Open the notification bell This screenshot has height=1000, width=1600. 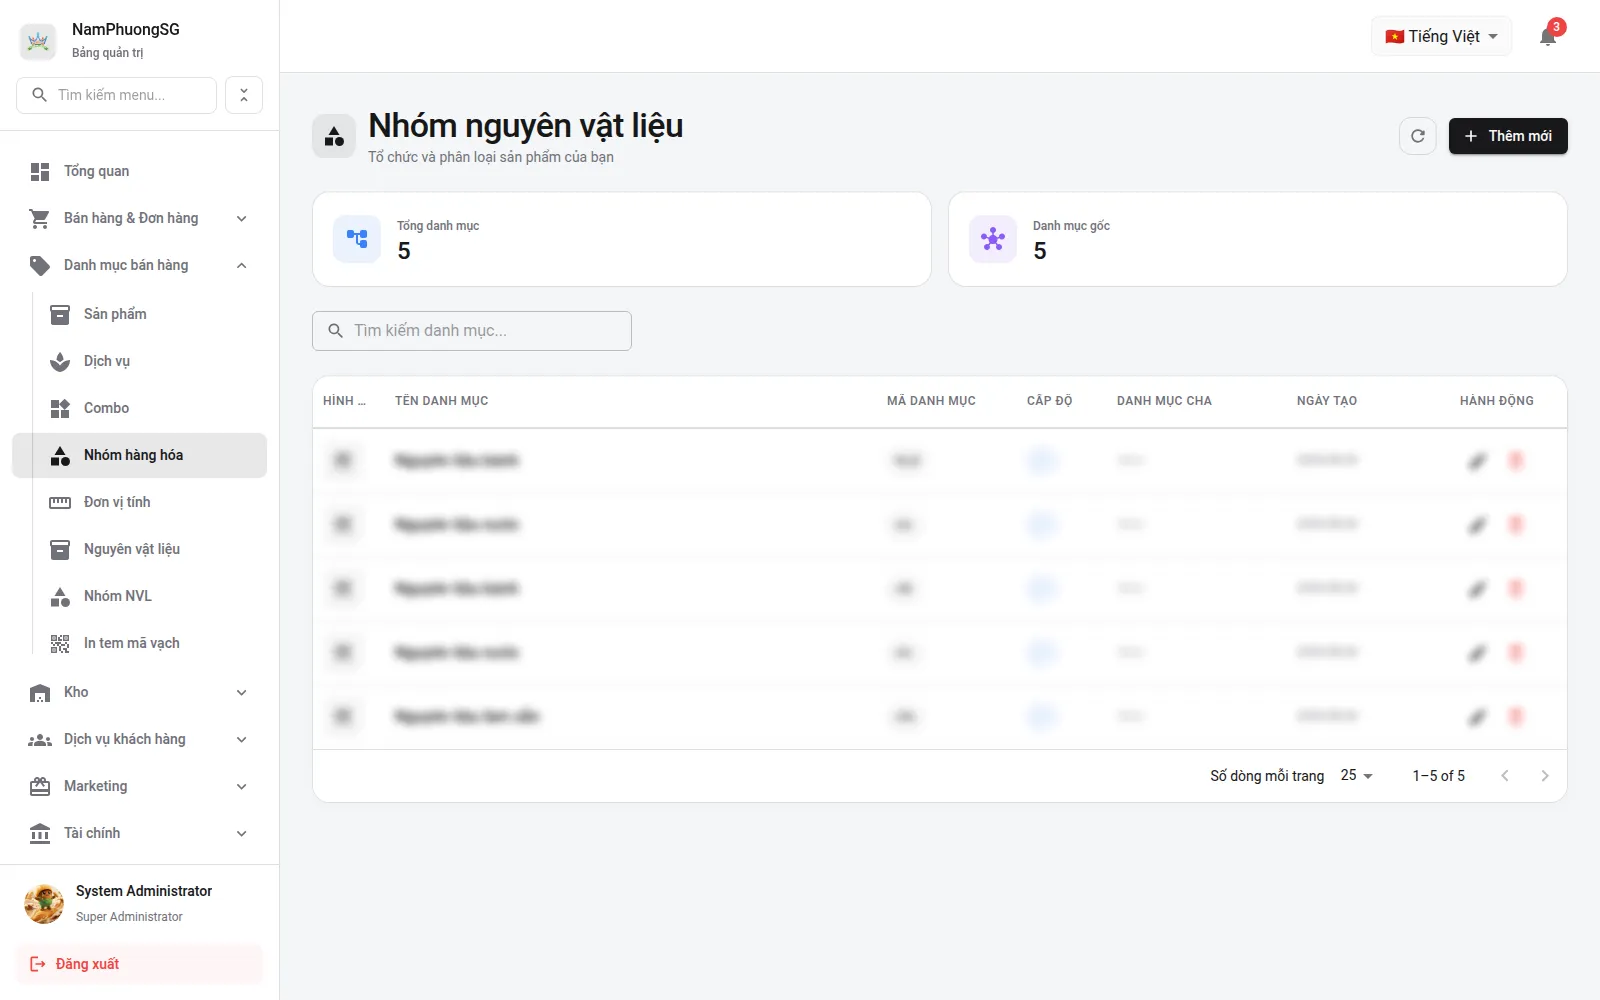1548,37
